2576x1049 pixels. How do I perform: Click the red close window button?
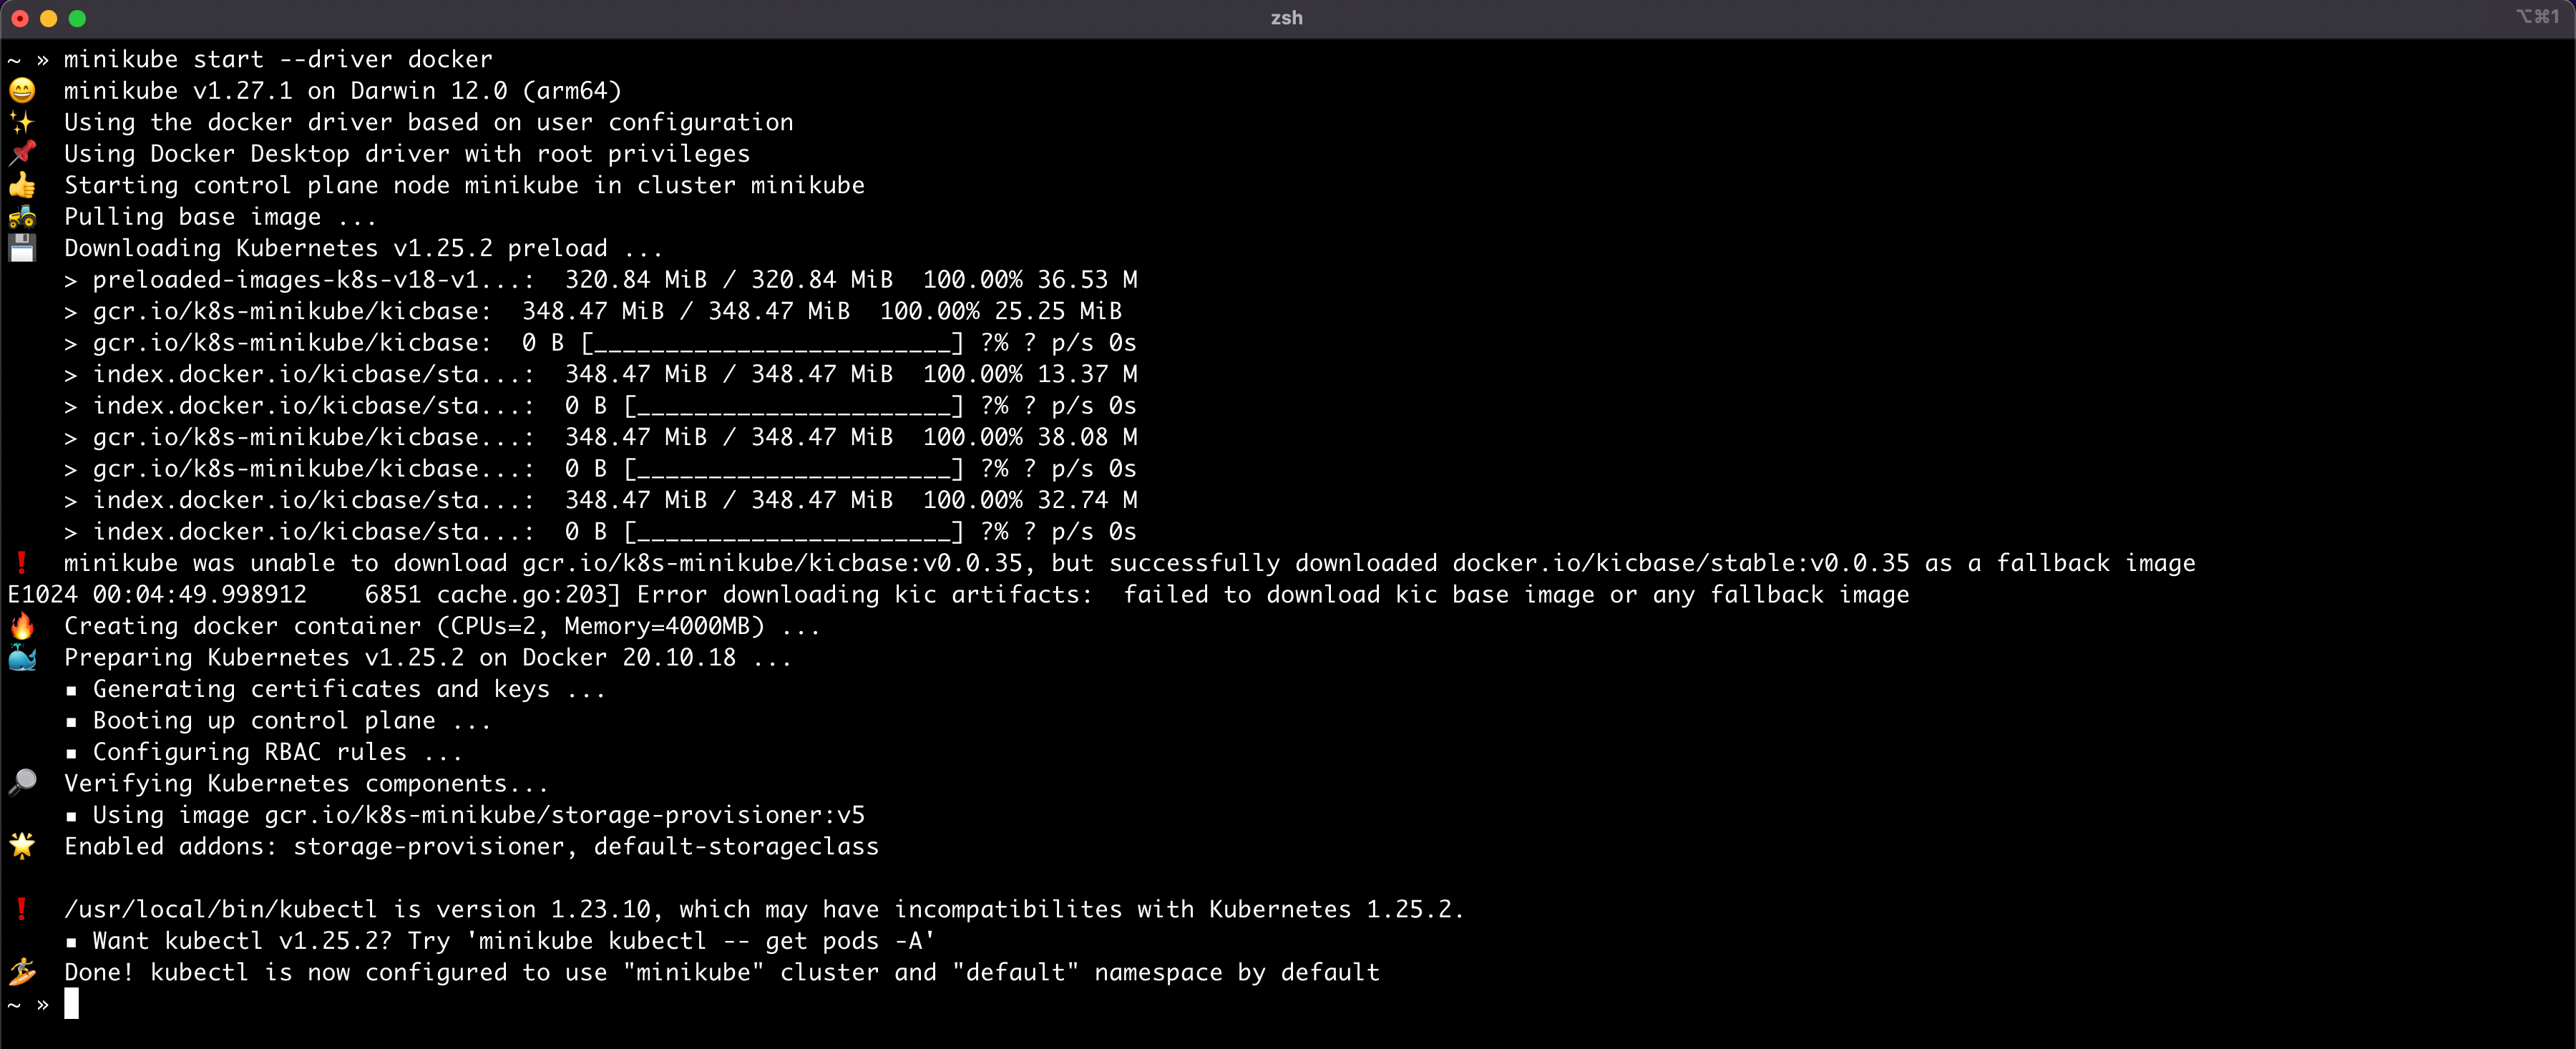[20, 18]
